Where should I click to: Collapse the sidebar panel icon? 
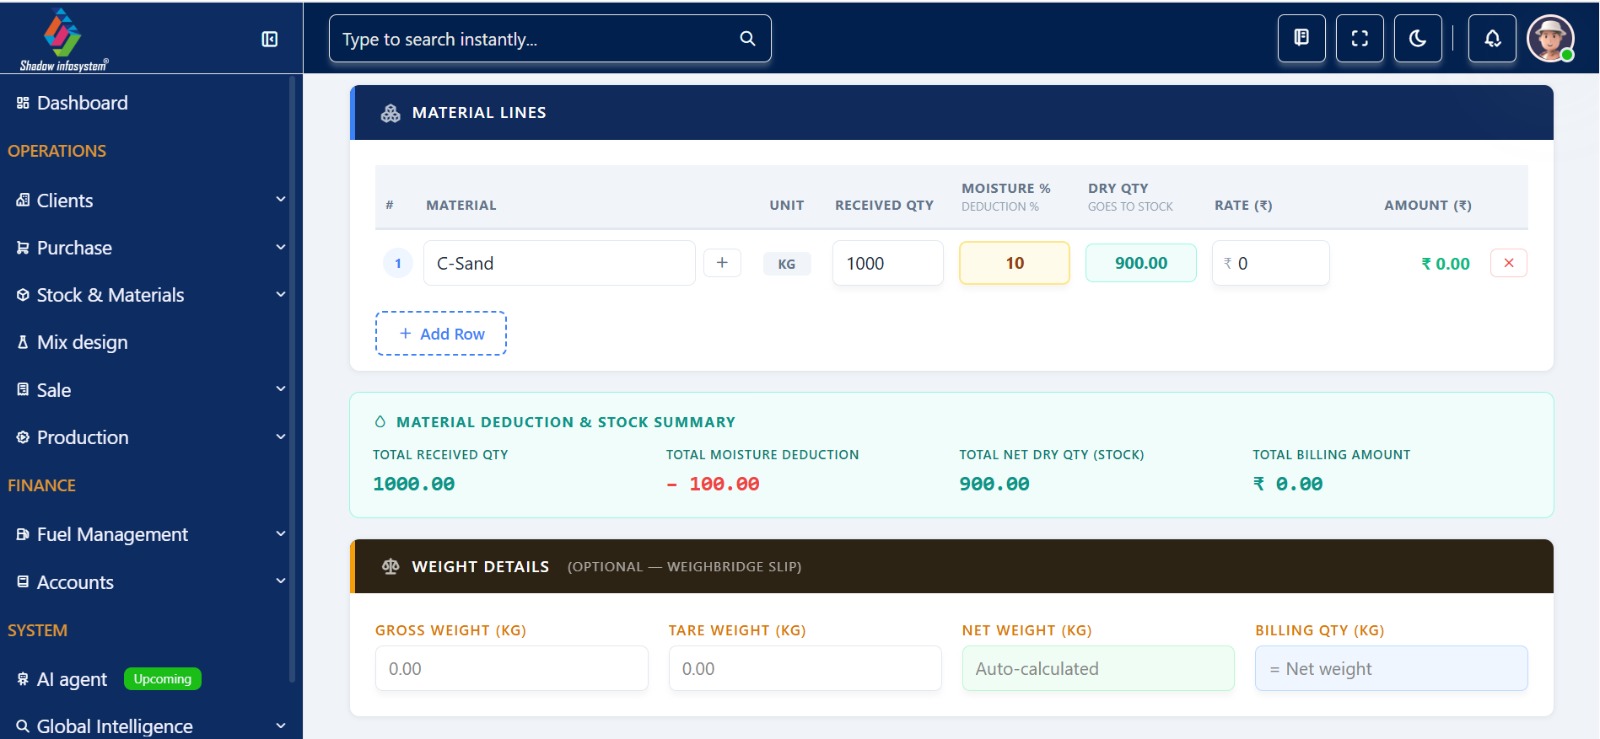(x=269, y=39)
